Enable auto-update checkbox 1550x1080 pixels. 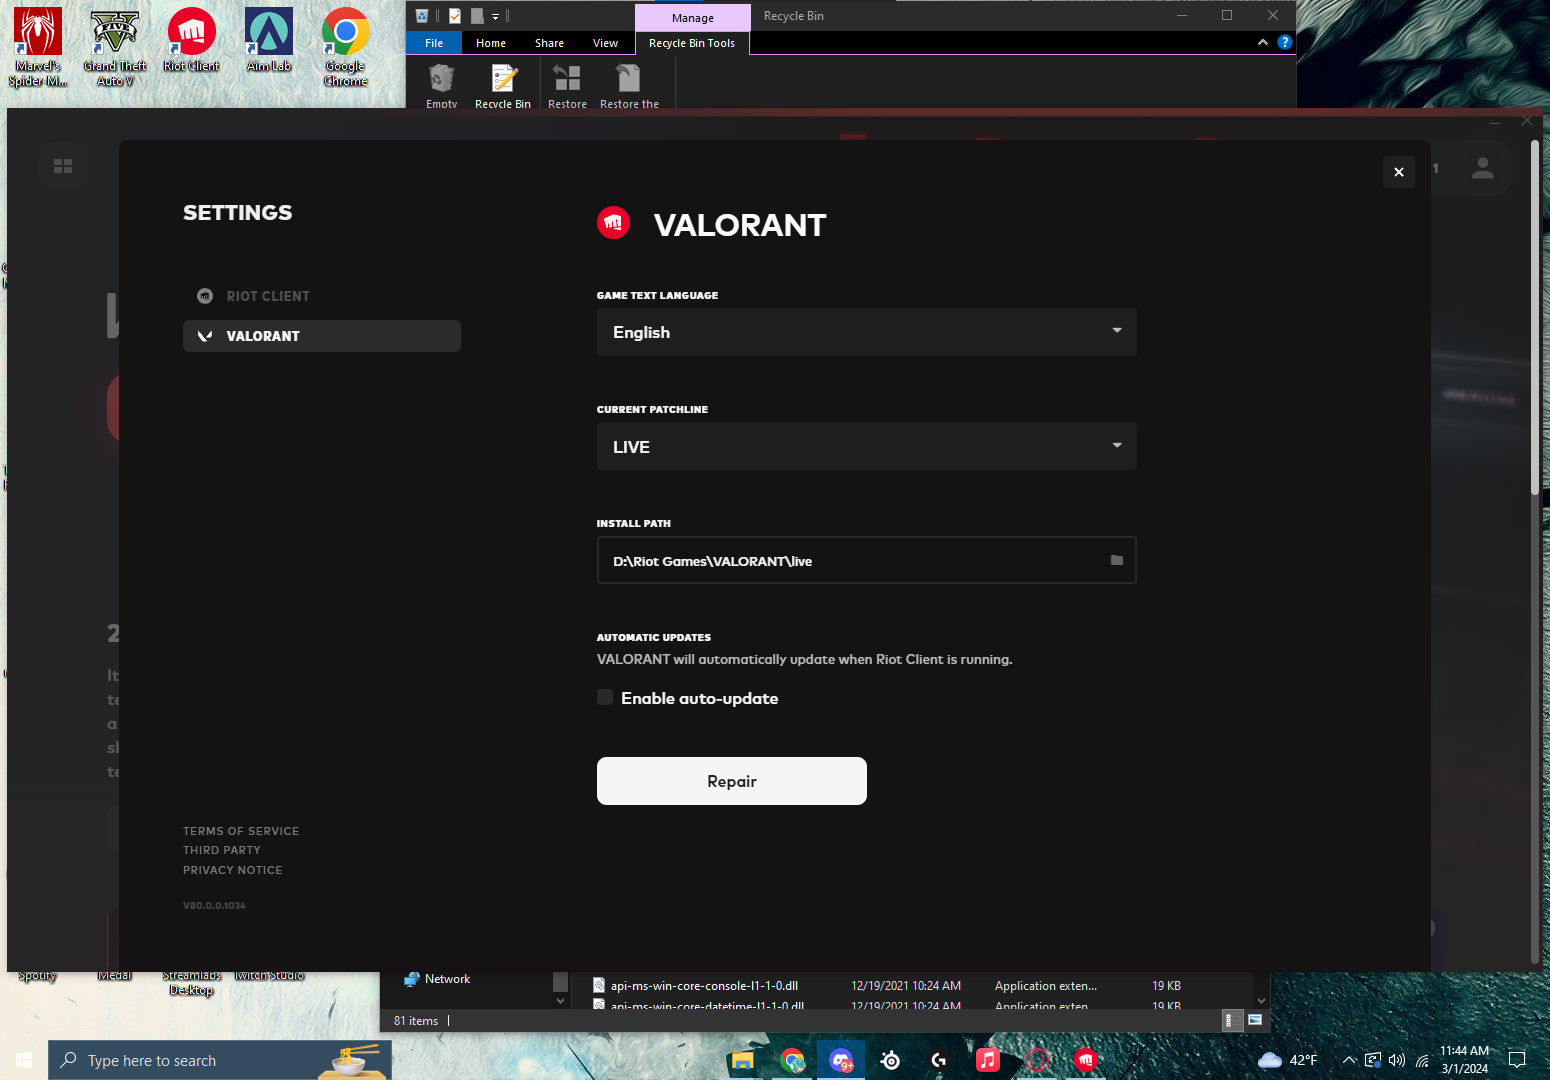point(605,698)
